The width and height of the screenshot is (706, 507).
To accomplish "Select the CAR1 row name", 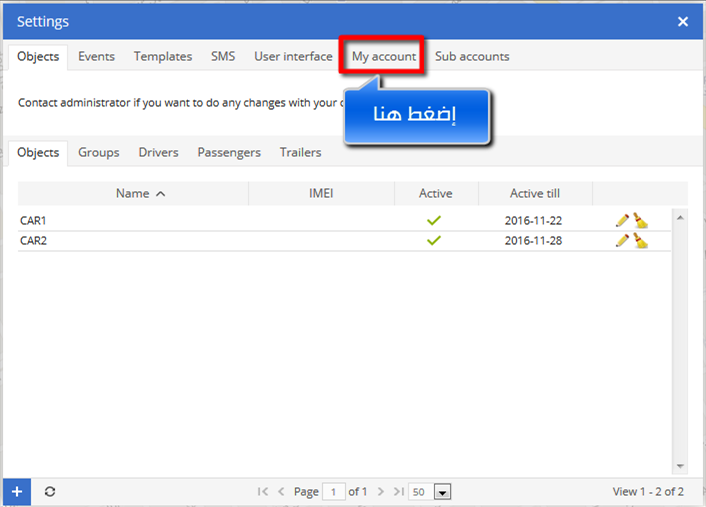I will 33,221.
